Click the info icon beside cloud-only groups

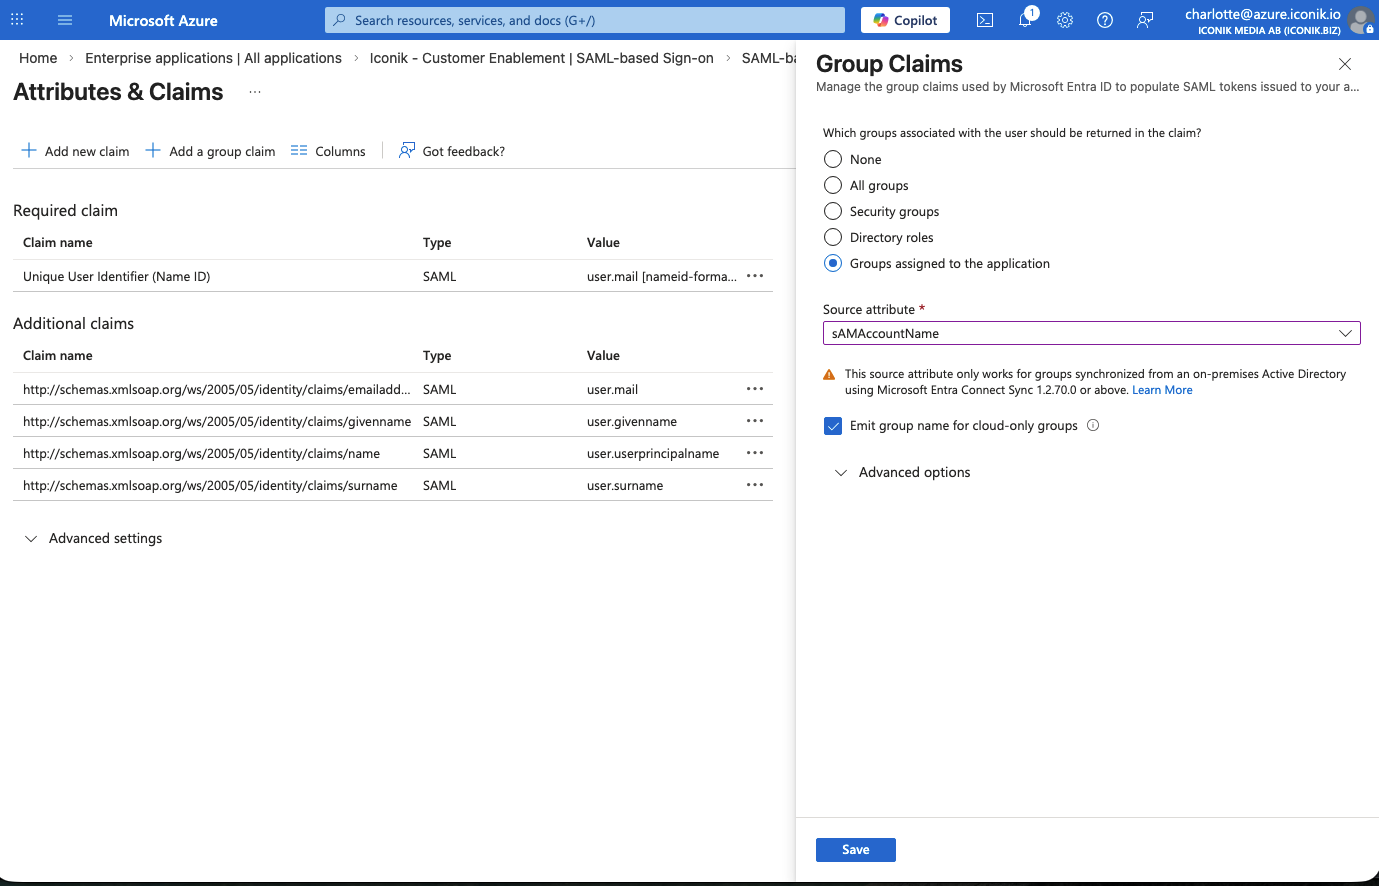click(x=1093, y=425)
